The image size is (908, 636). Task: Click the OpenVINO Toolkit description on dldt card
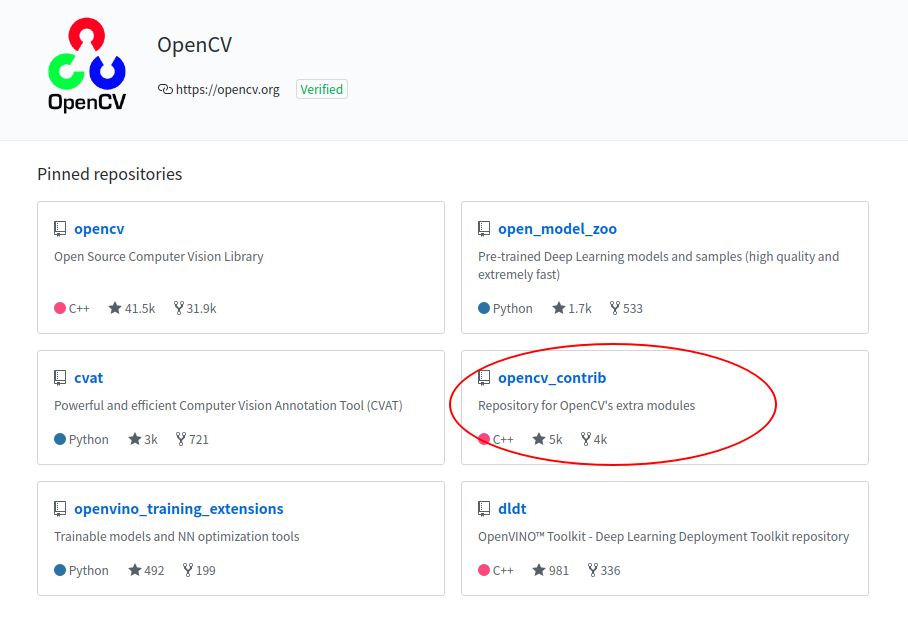(663, 536)
